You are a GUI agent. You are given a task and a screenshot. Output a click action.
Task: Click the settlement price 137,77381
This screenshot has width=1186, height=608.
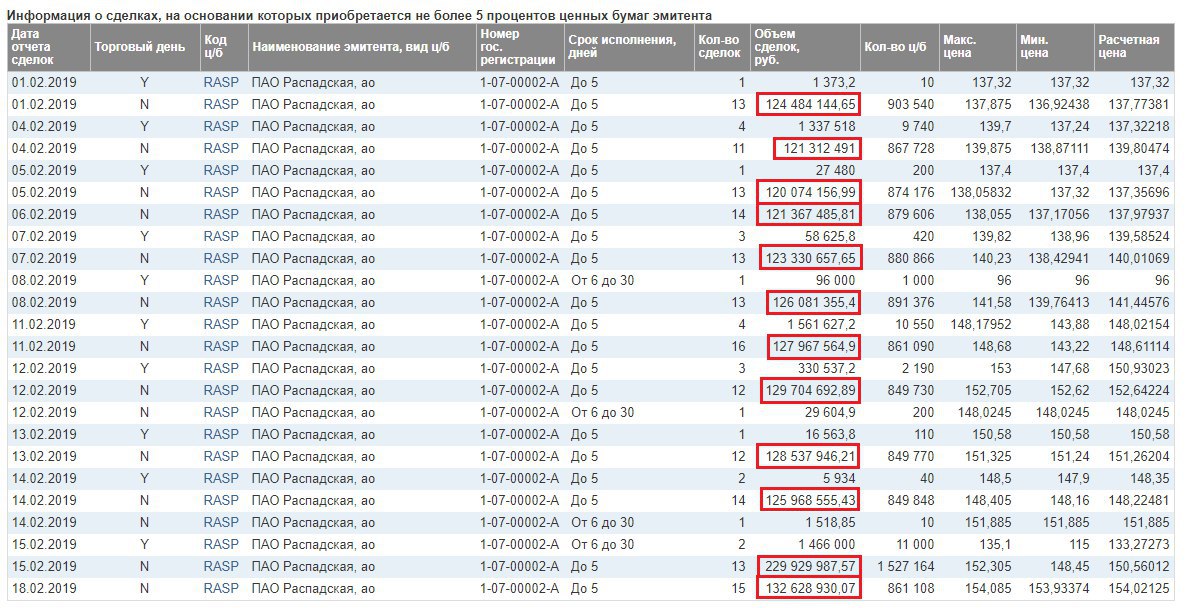click(x=1138, y=104)
